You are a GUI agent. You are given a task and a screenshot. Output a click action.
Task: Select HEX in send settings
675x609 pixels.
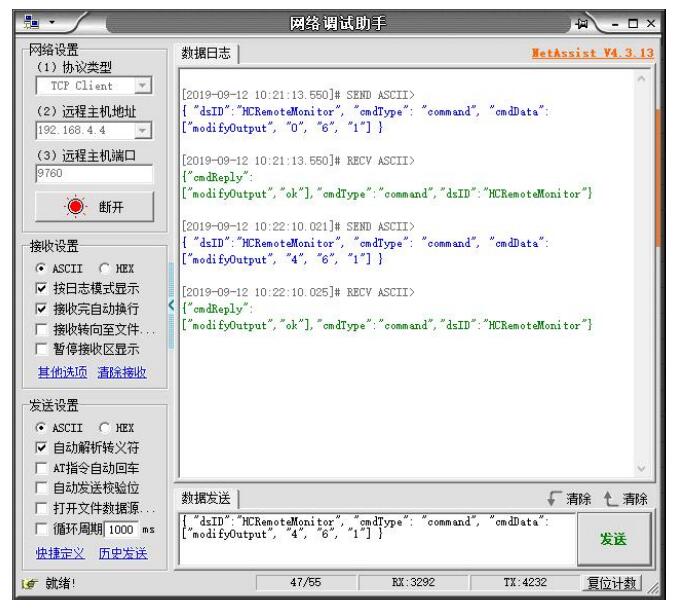117,428
